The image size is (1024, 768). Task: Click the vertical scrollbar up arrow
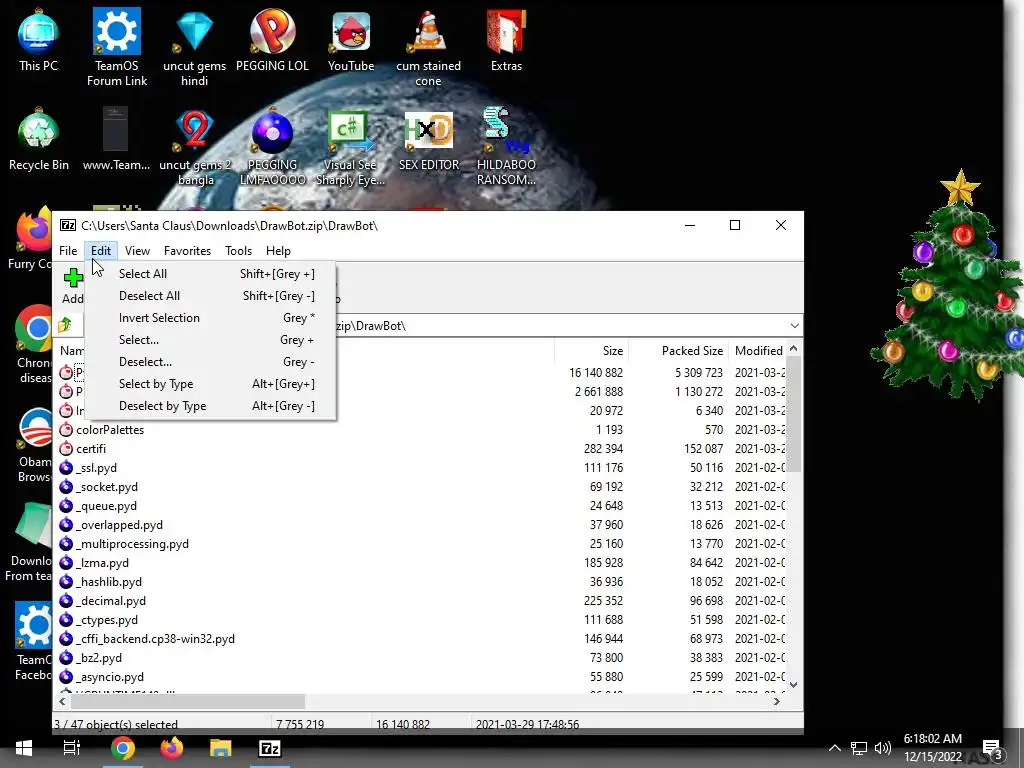(x=793, y=349)
